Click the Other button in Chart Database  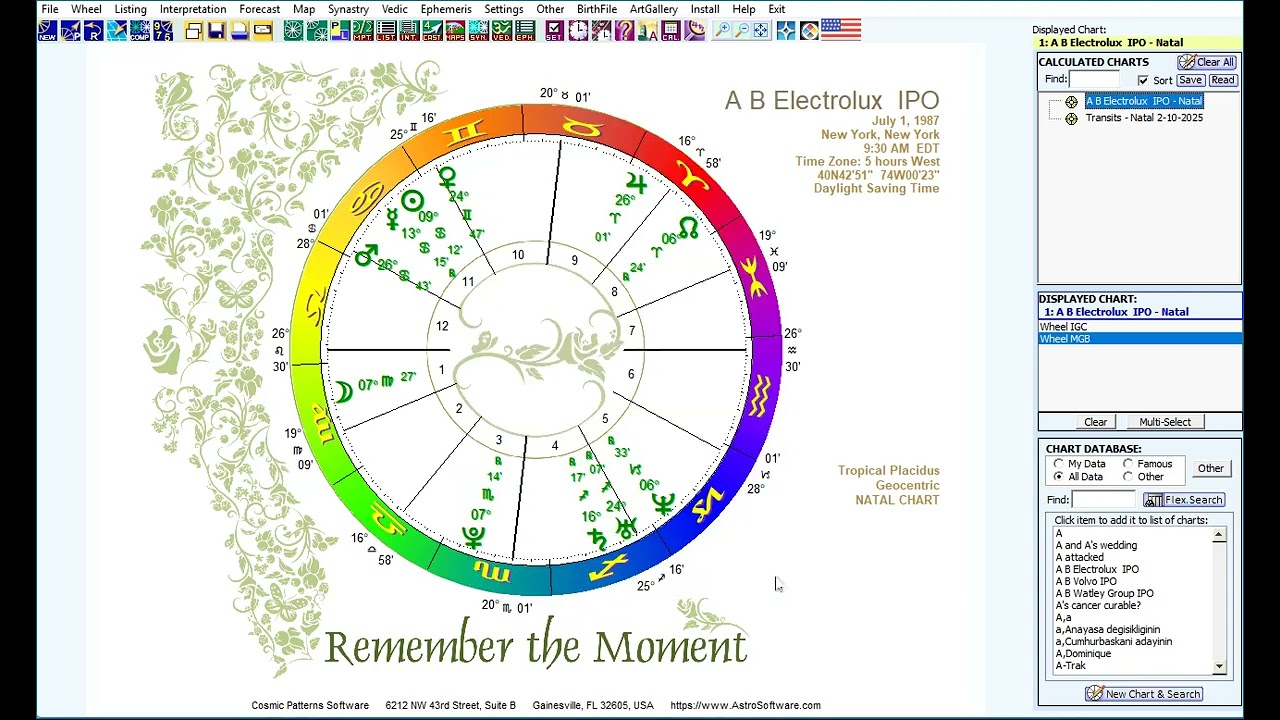[x=1210, y=468]
